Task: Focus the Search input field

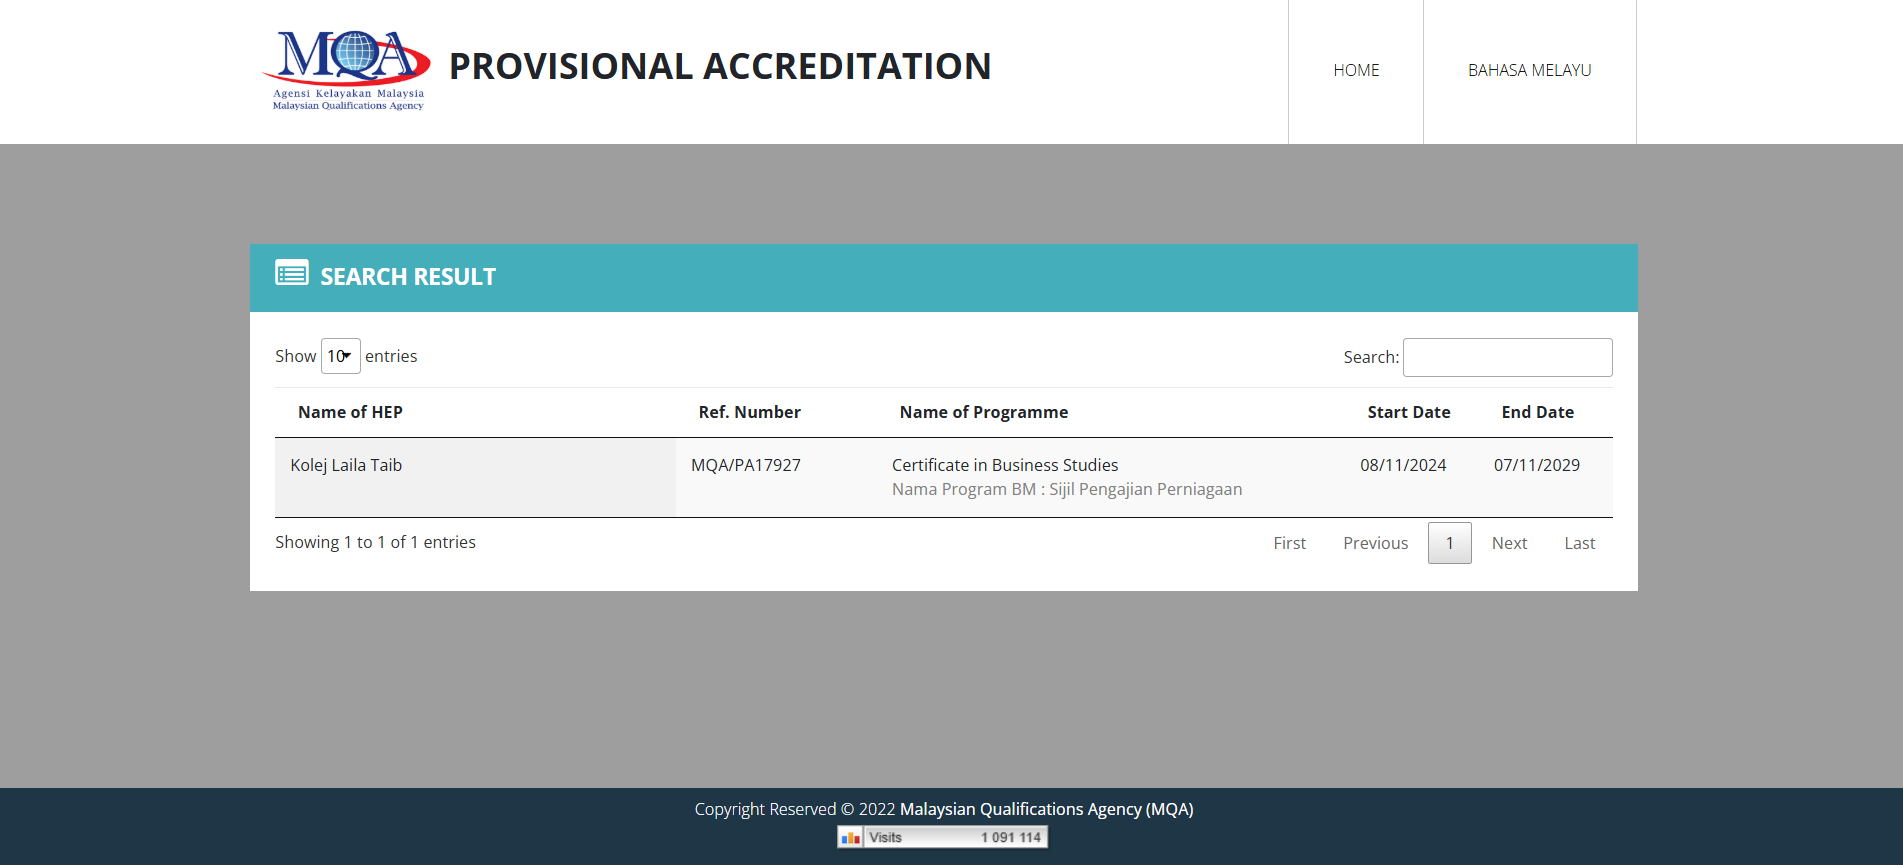Action: pyautogui.click(x=1507, y=357)
